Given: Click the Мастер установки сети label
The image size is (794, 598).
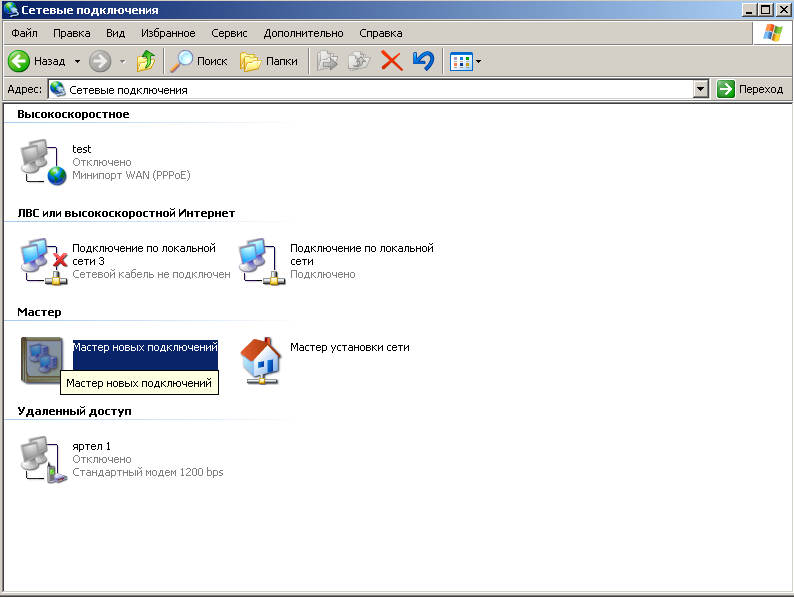Looking at the screenshot, I should tap(349, 347).
